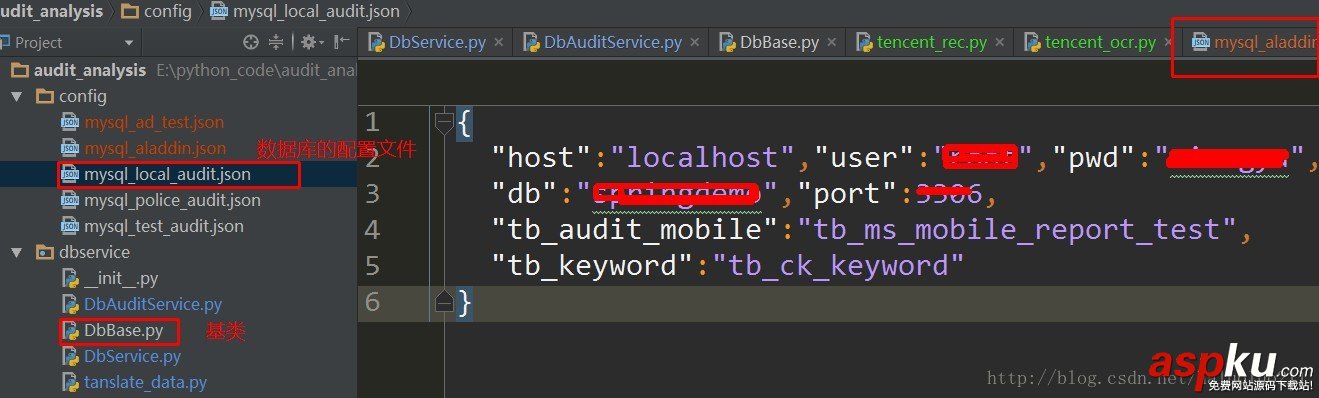Switch to the tencent_ocr.py editor tab
This screenshot has width=1319, height=398.
(x=1100, y=43)
